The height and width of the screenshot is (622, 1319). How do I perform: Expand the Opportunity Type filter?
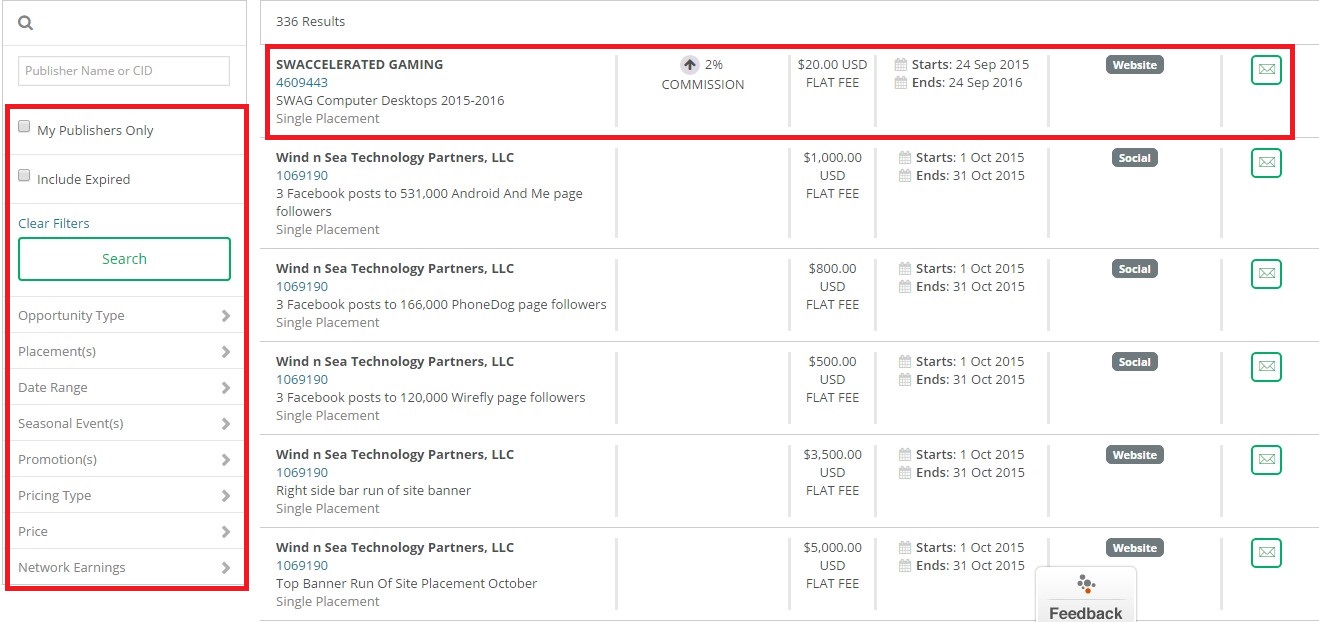[125, 315]
